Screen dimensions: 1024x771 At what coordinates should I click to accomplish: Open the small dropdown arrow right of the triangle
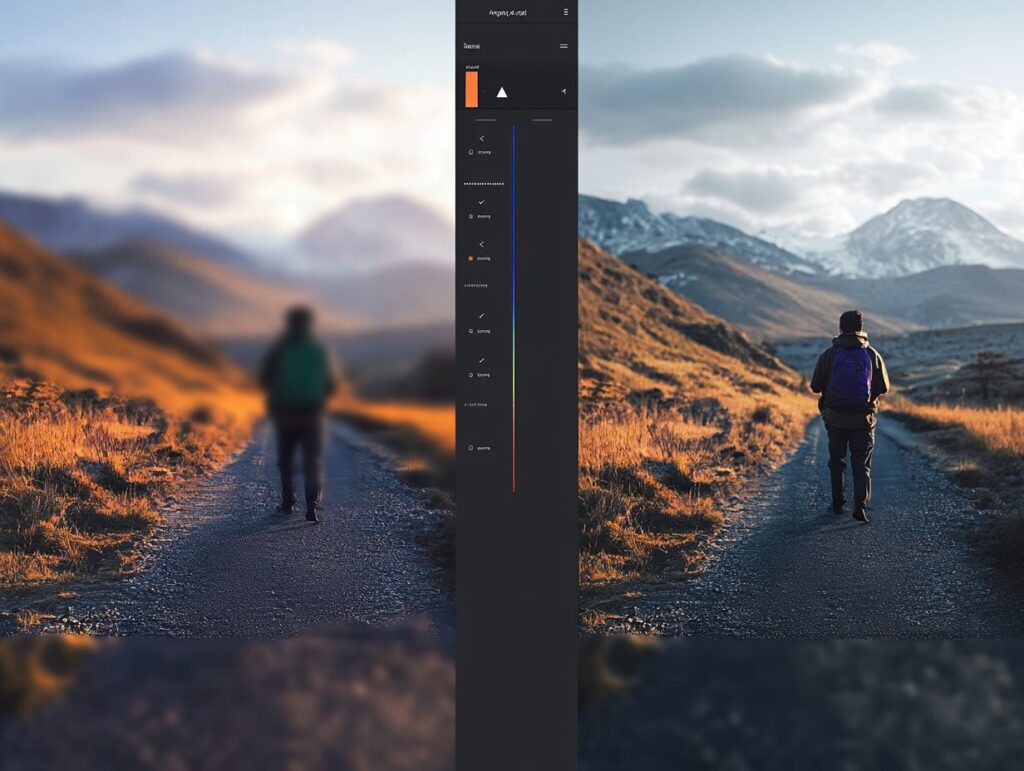562,91
